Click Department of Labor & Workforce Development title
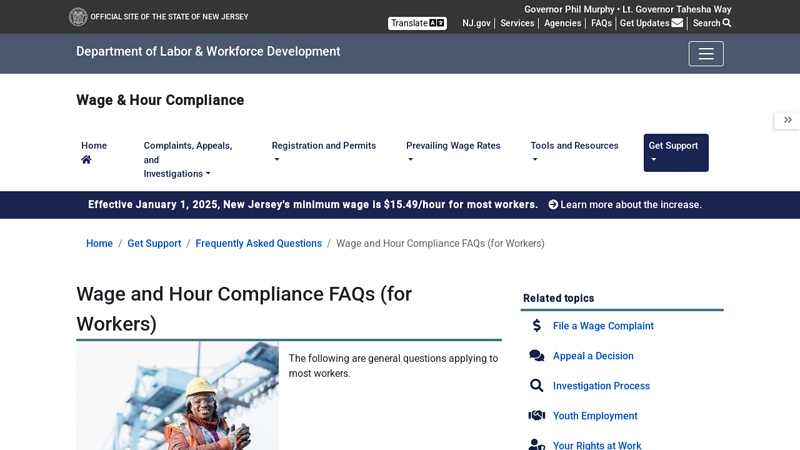This screenshot has height=450, width=800. tap(208, 52)
